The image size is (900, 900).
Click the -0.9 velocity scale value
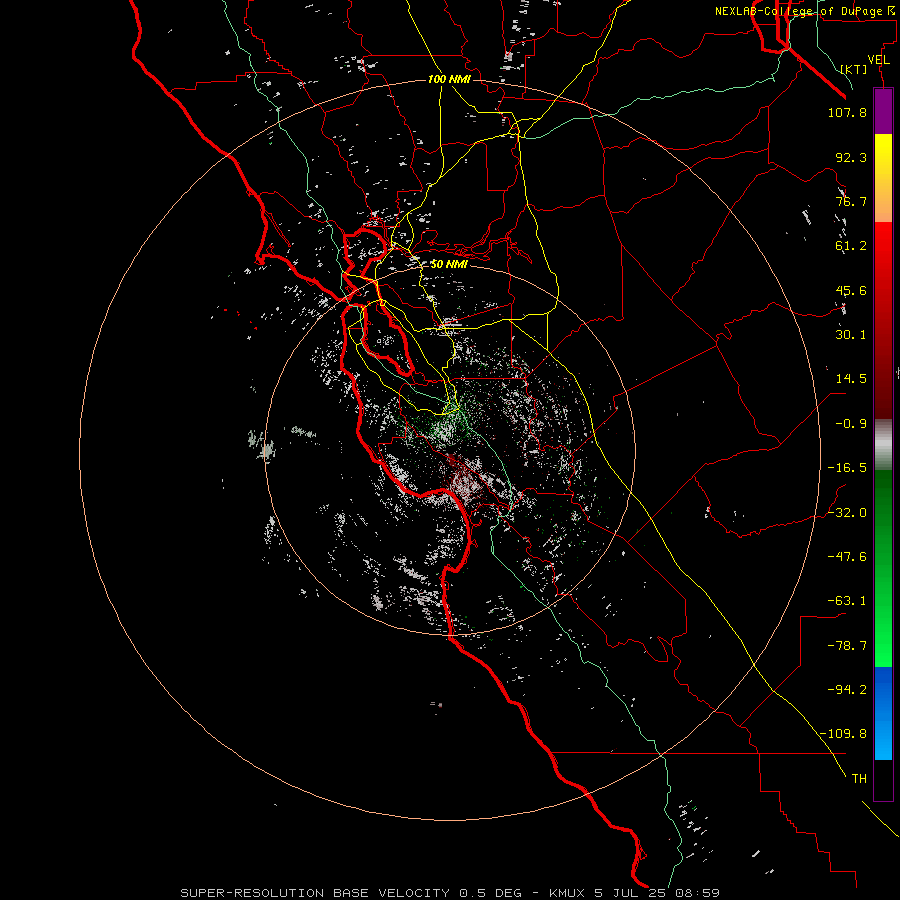click(x=851, y=424)
